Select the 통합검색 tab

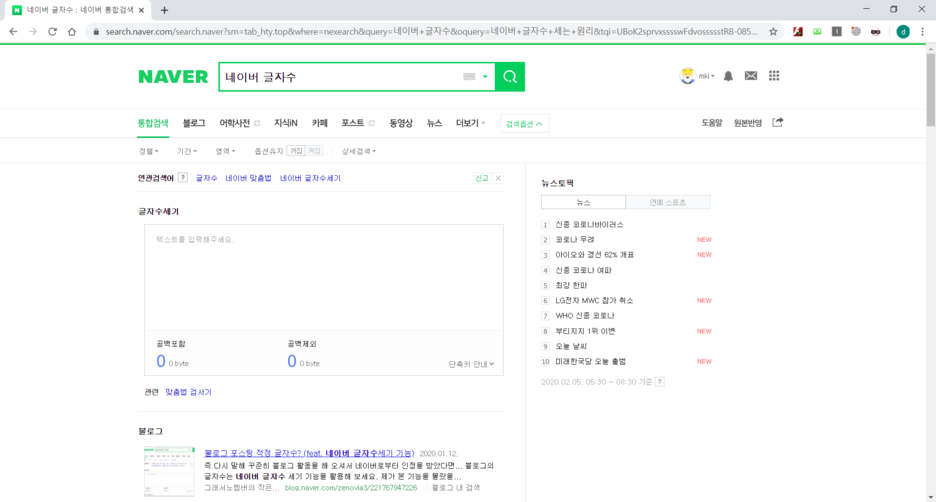(x=153, y=123)
